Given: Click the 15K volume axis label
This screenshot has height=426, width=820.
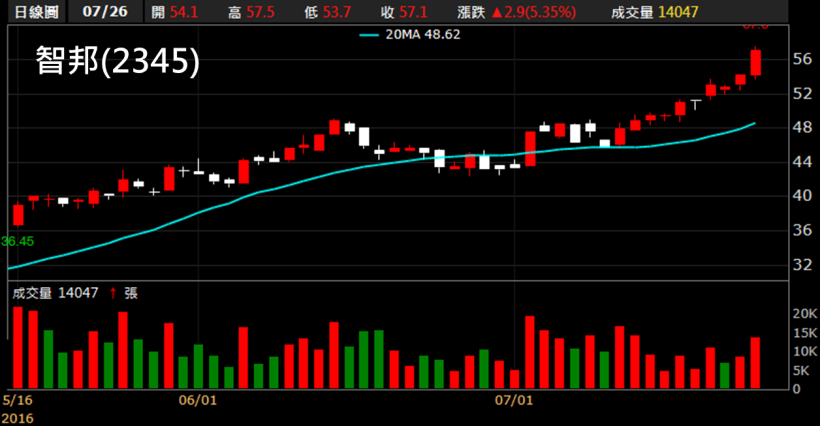Looking at the screenshot, I should pos(805,333).
